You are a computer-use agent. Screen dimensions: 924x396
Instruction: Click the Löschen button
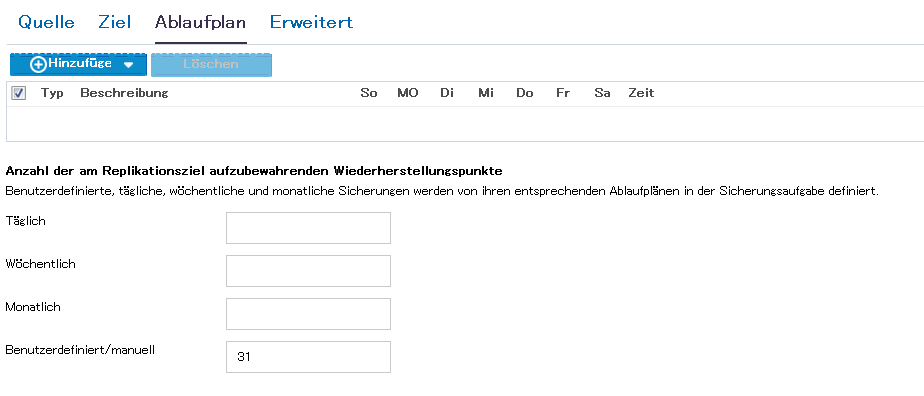click(x=211, y=65)
